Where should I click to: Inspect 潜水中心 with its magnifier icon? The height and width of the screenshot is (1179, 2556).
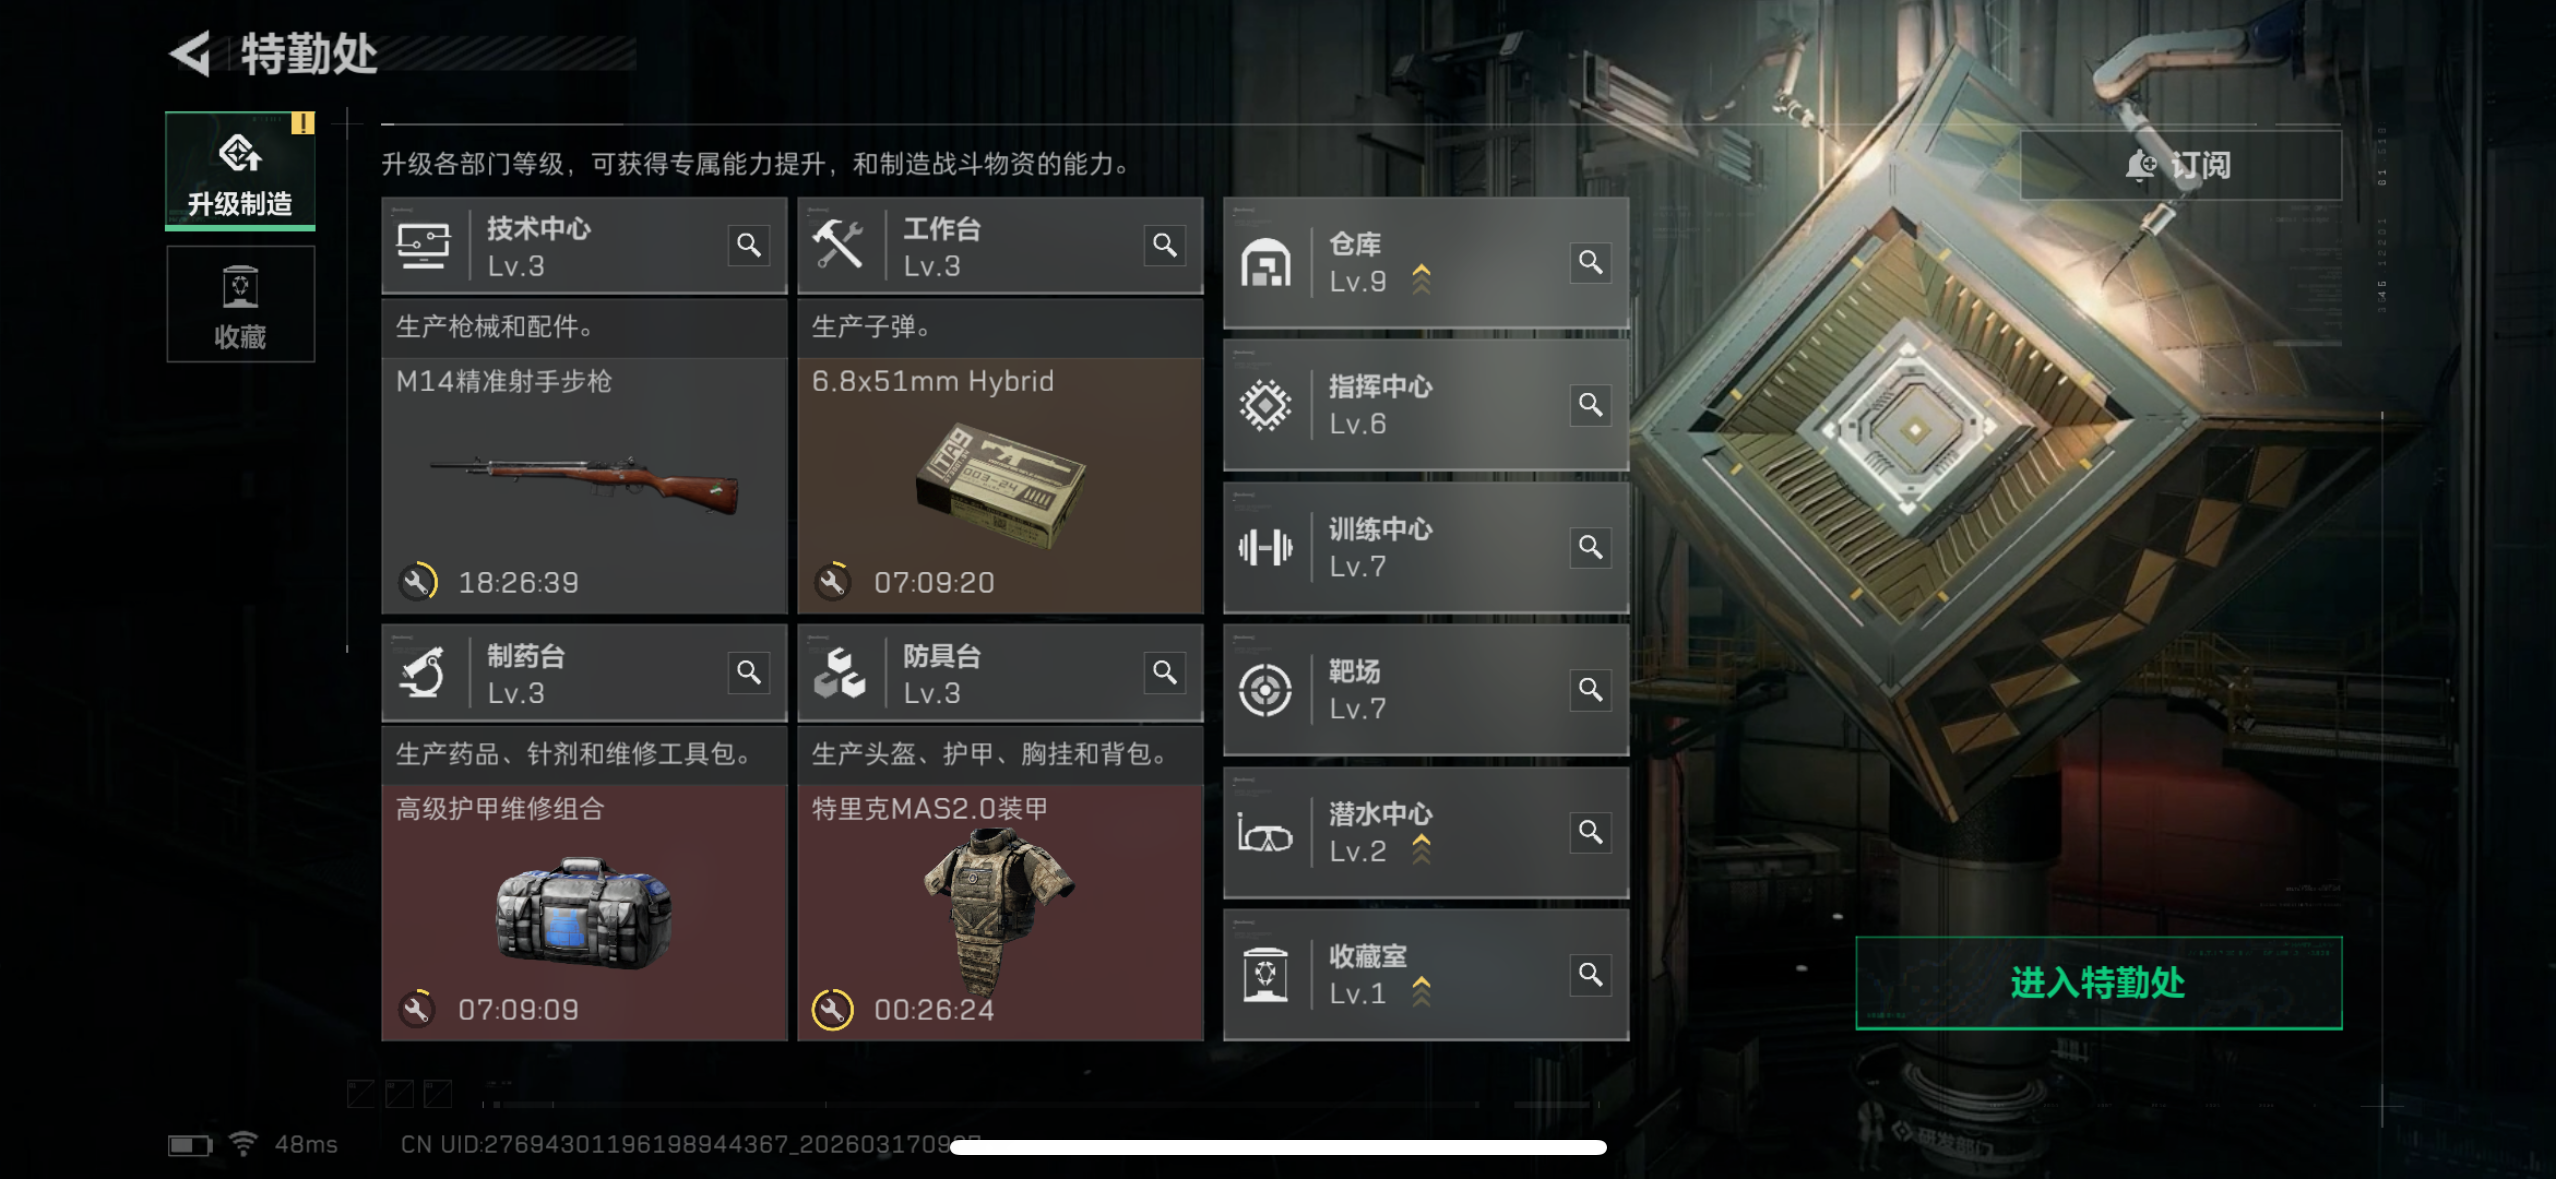tap(1591, 832)
